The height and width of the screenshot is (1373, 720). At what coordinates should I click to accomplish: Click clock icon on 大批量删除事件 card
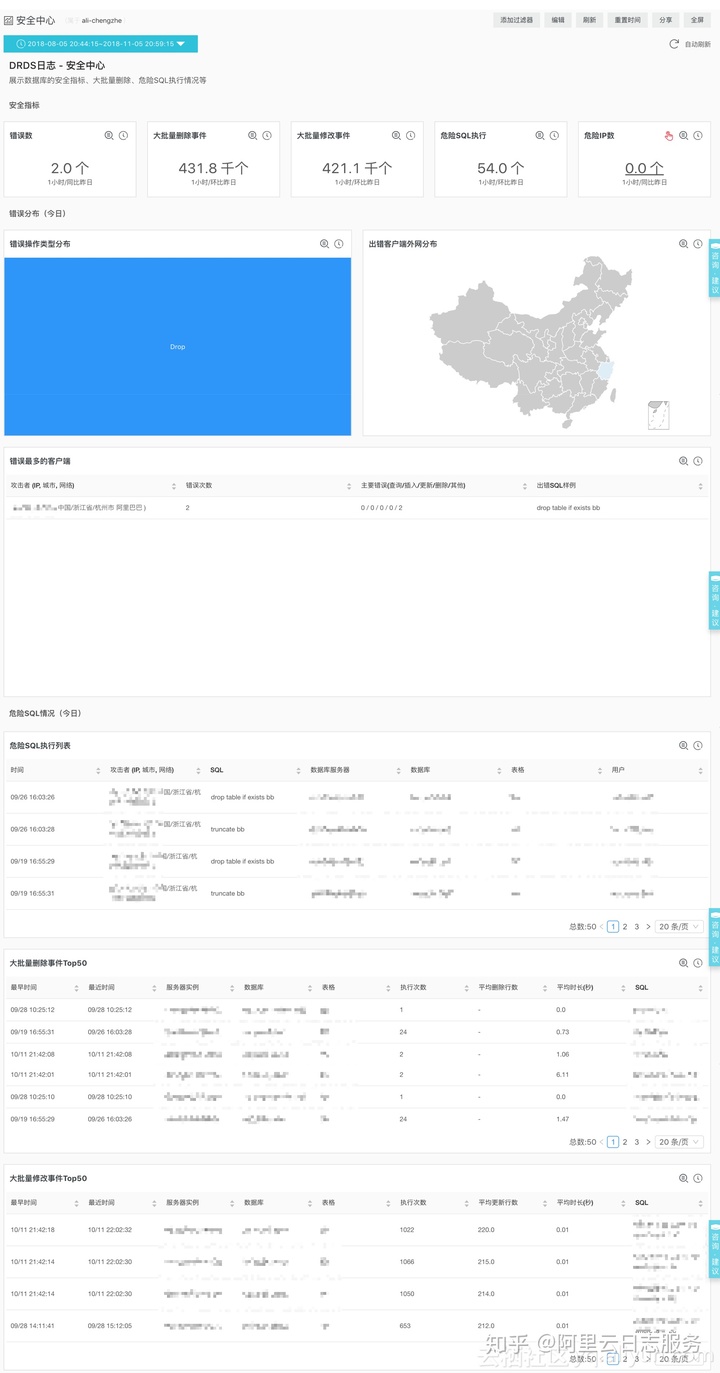pyautogui.click(x=267, y=135)
